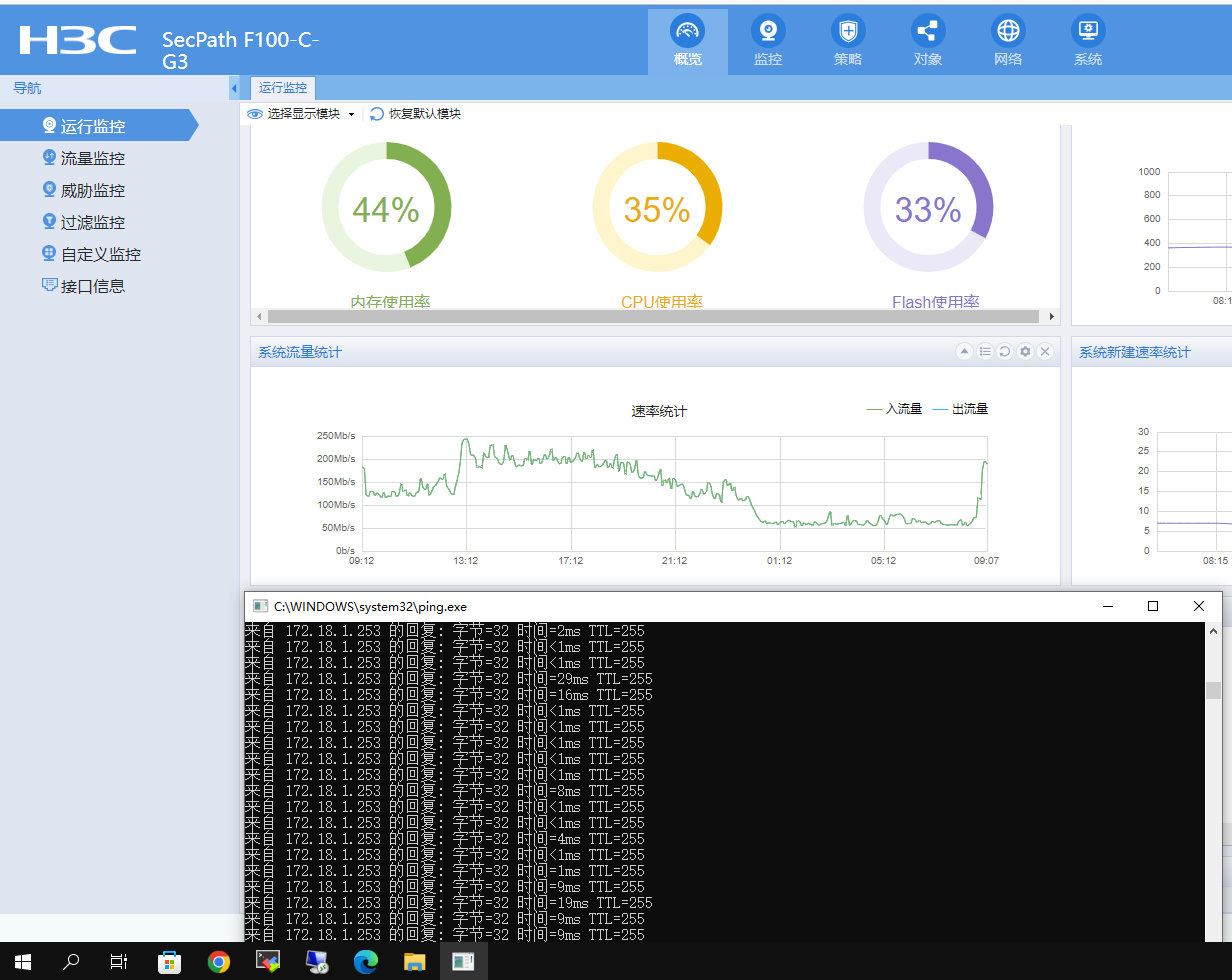Launch Google Chrome from the taskbar
Viewport: 1232px width, 980px height.
click(x=218, y=962)
